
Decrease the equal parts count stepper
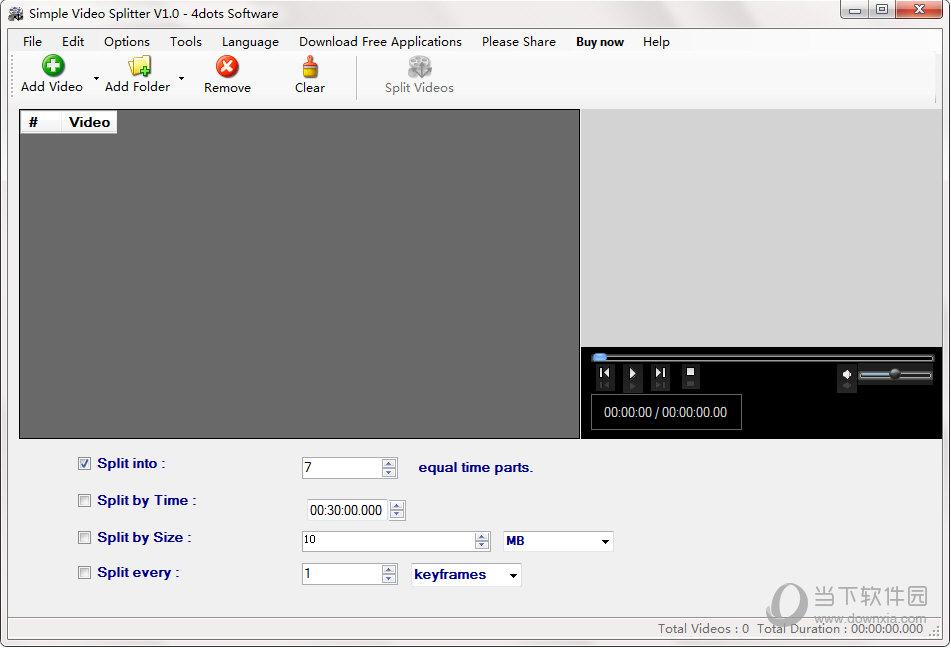click(389, 473)
